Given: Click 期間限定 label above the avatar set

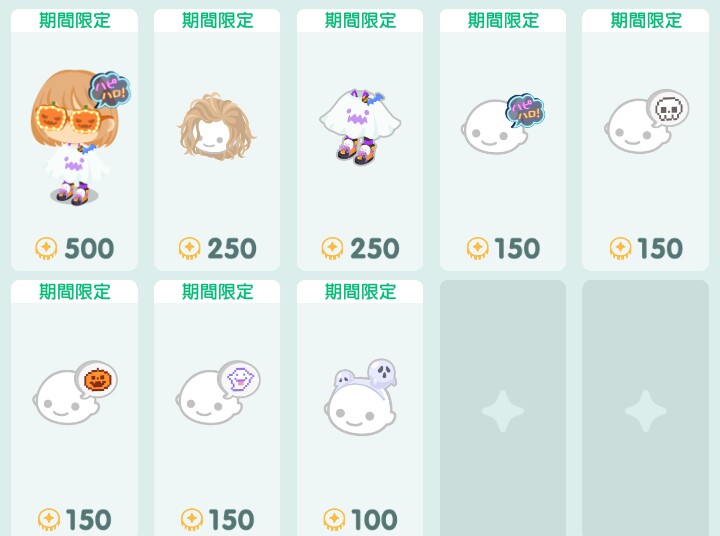Looking at the screenshot, I should pyautogui.click(x=74, y=20).
